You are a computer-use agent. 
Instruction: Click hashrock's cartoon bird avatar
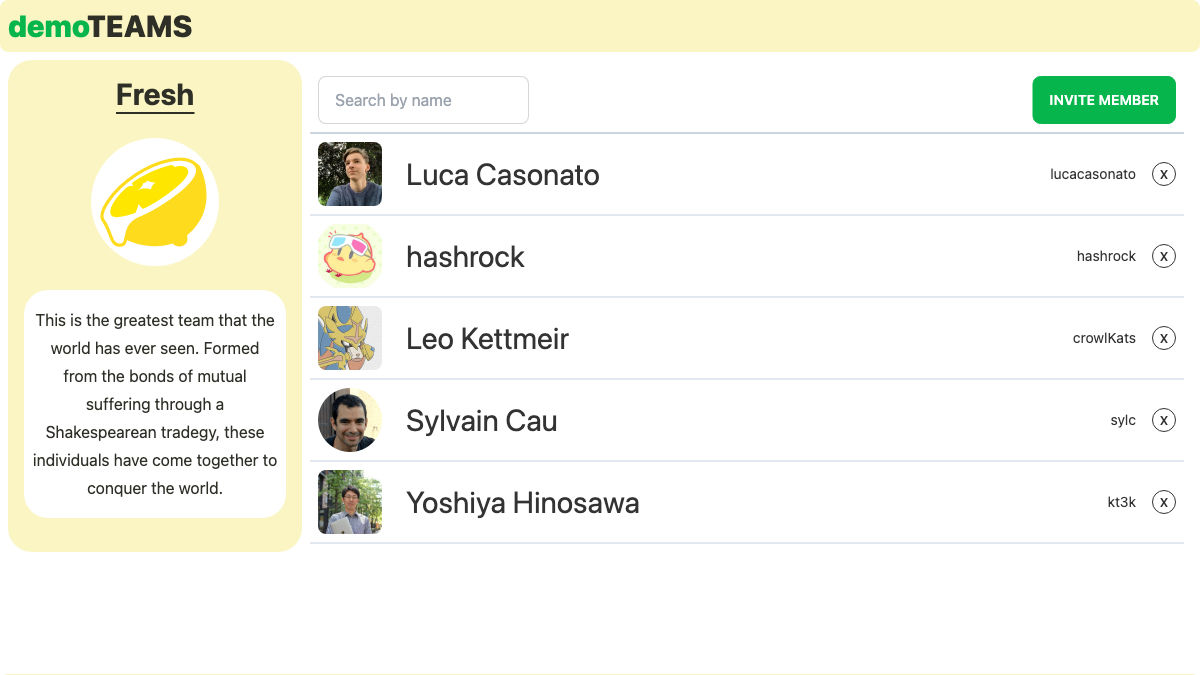[x=350, y=256]
